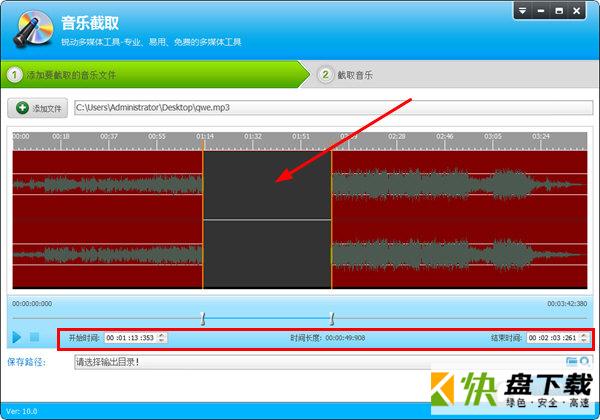This screenshot has width=600, height=420.
Task: Click the 03:24 mark on timeline ruler
Action: point(541,136)
